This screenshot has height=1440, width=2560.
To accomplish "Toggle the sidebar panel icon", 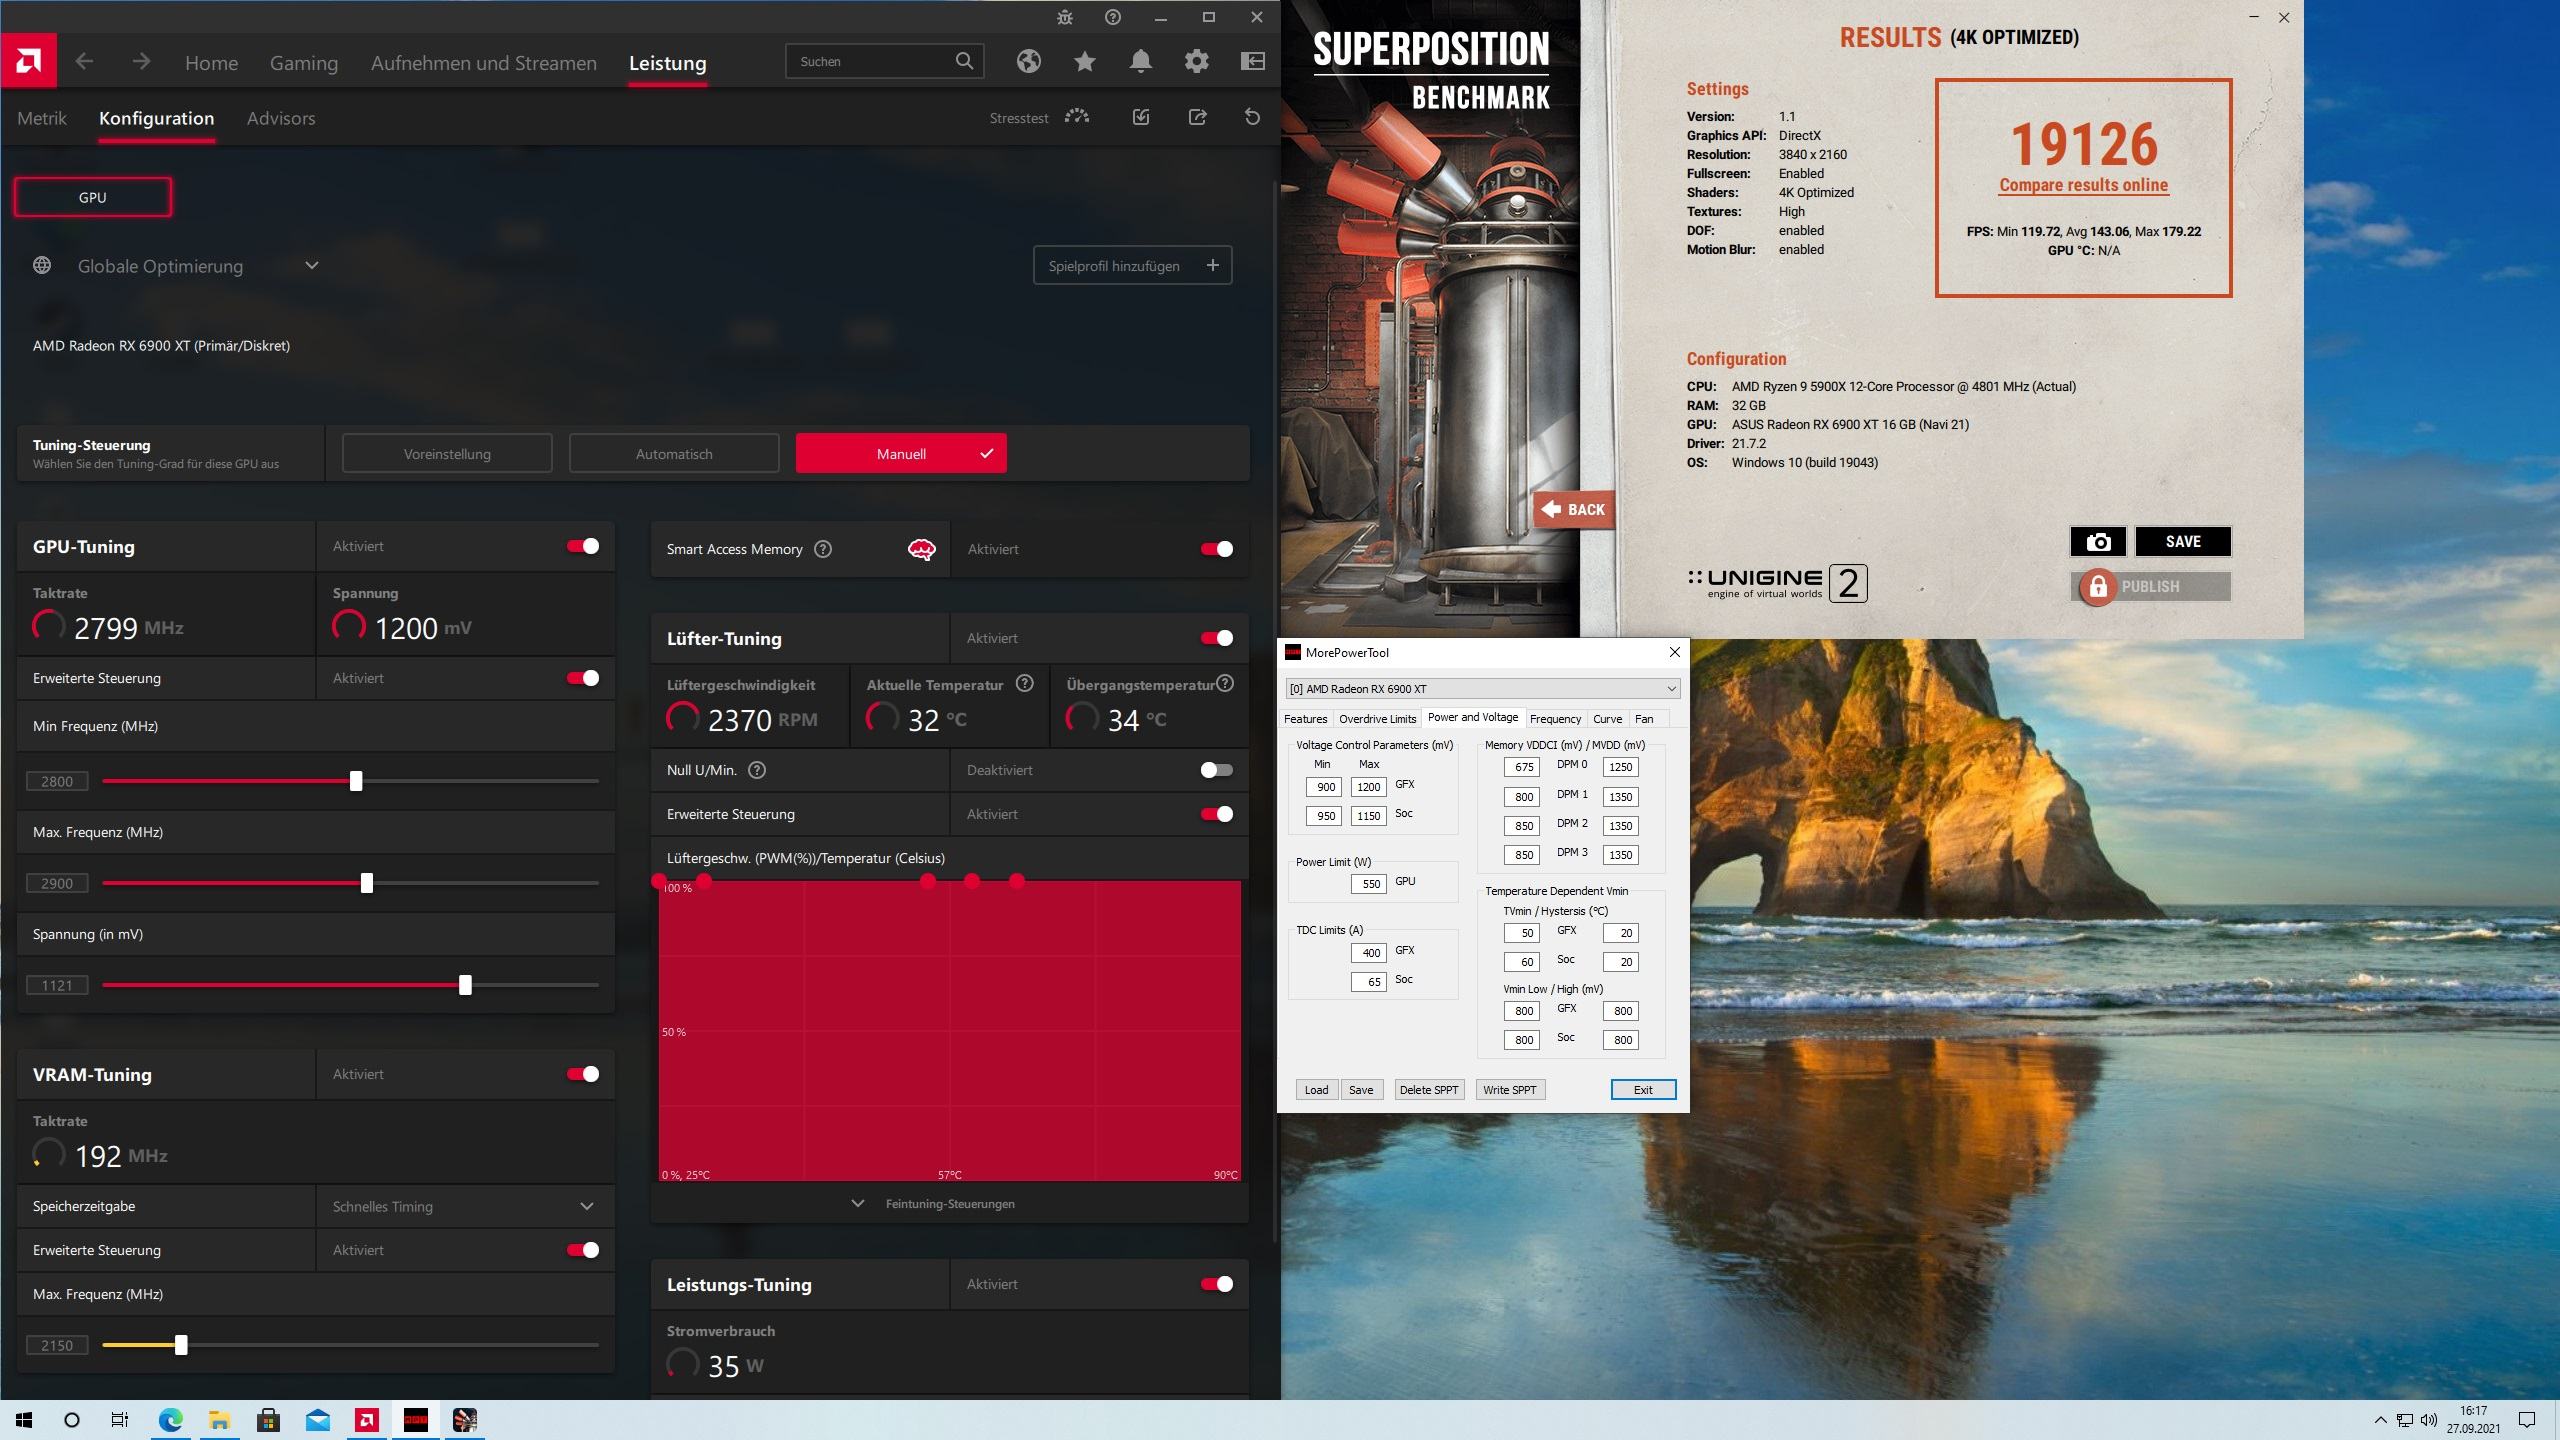I will click(1253, 62).
